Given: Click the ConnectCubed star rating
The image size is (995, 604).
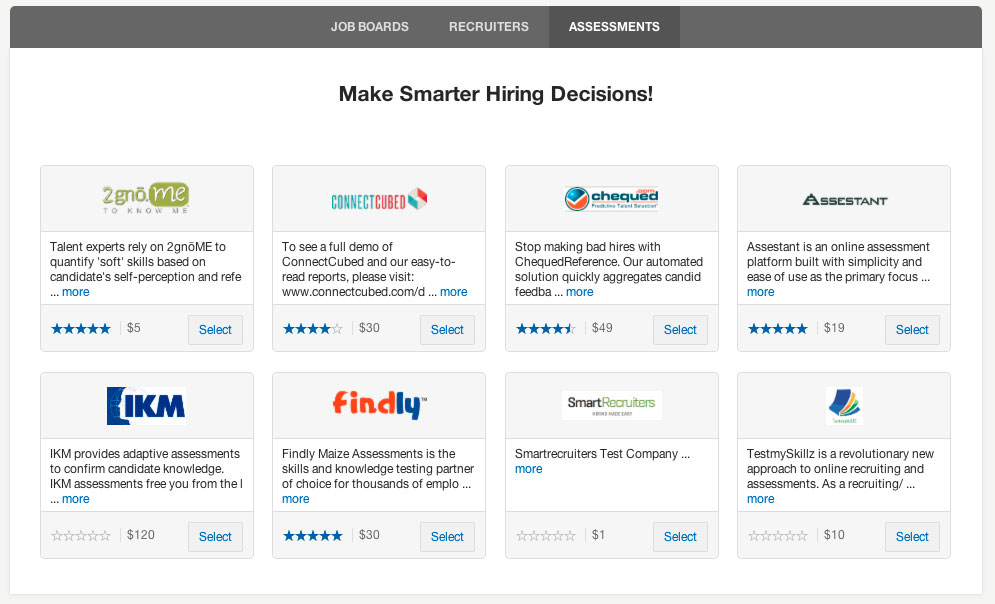Looking at the screenshot, I should click(x=313, y=329).
